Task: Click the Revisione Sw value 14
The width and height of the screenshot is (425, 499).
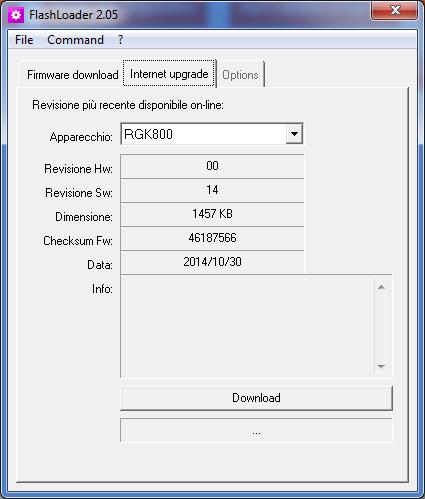Action: tap(212, 190)
